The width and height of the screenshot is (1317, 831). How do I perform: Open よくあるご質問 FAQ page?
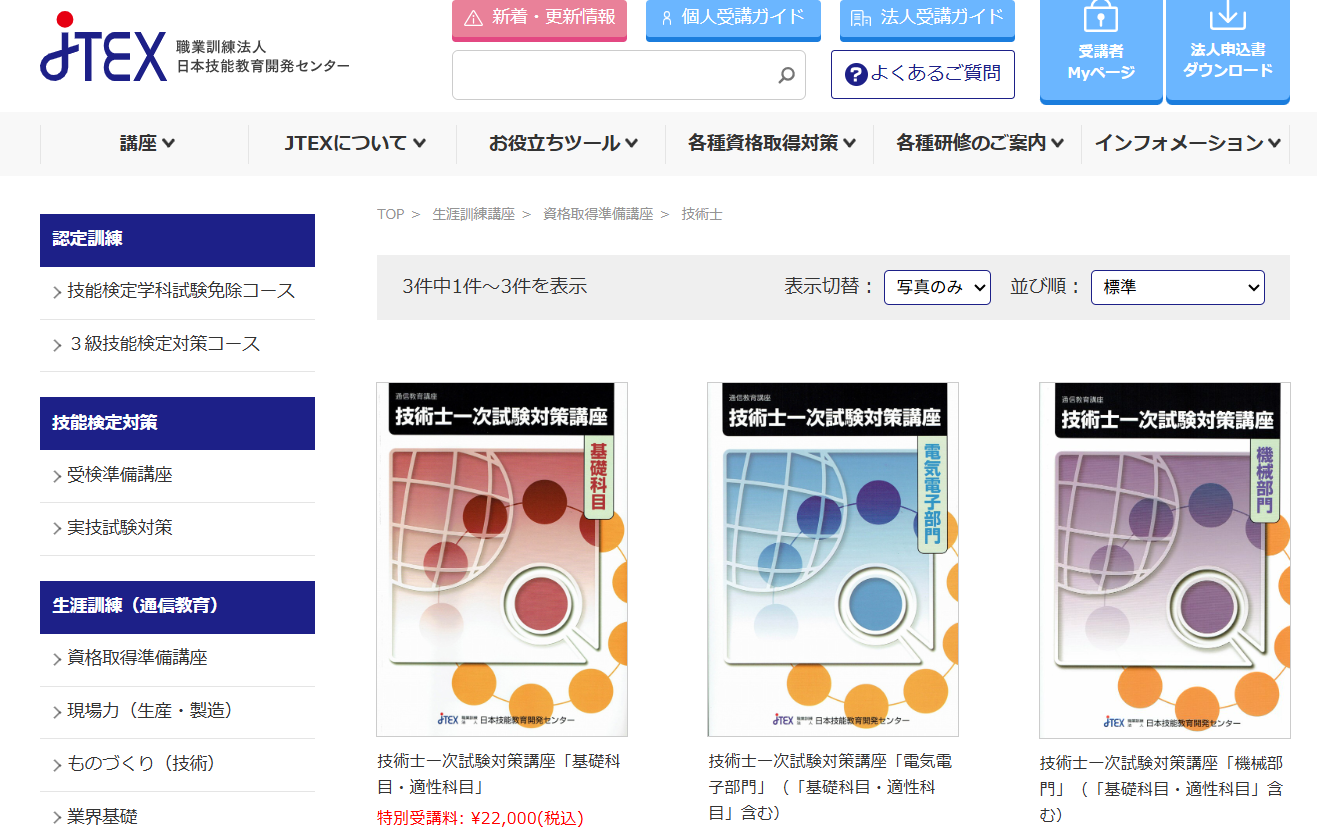[x=923, y=75]
